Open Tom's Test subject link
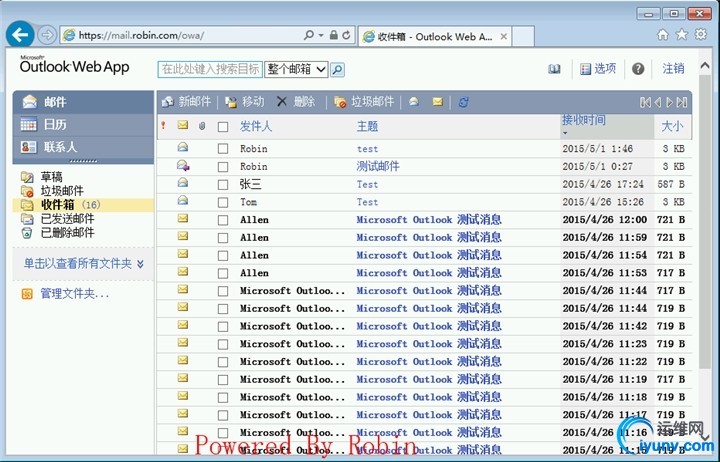This screenshot has height=462, width=720. tap(367, 202)
